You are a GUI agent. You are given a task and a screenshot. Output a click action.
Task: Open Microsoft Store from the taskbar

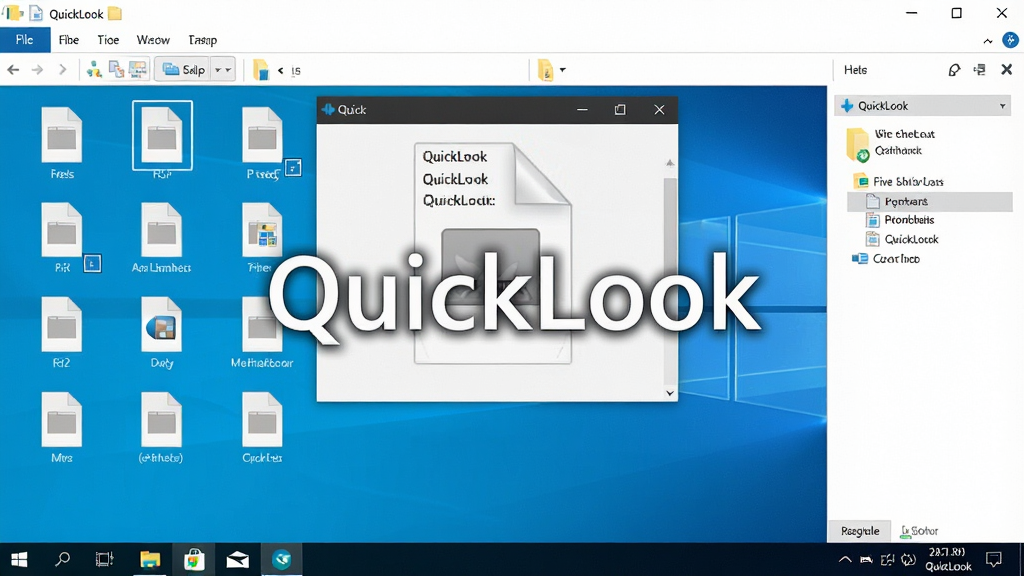(194, 559)
